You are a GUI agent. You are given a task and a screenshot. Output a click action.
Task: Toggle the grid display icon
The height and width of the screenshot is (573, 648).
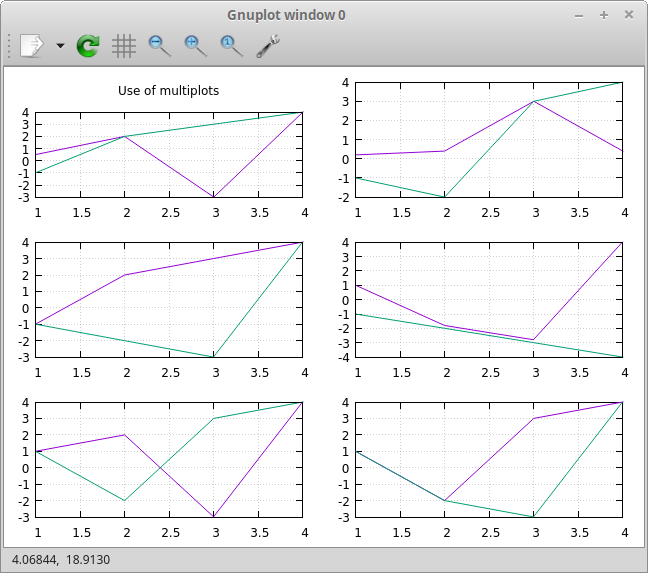coord(124,45)
